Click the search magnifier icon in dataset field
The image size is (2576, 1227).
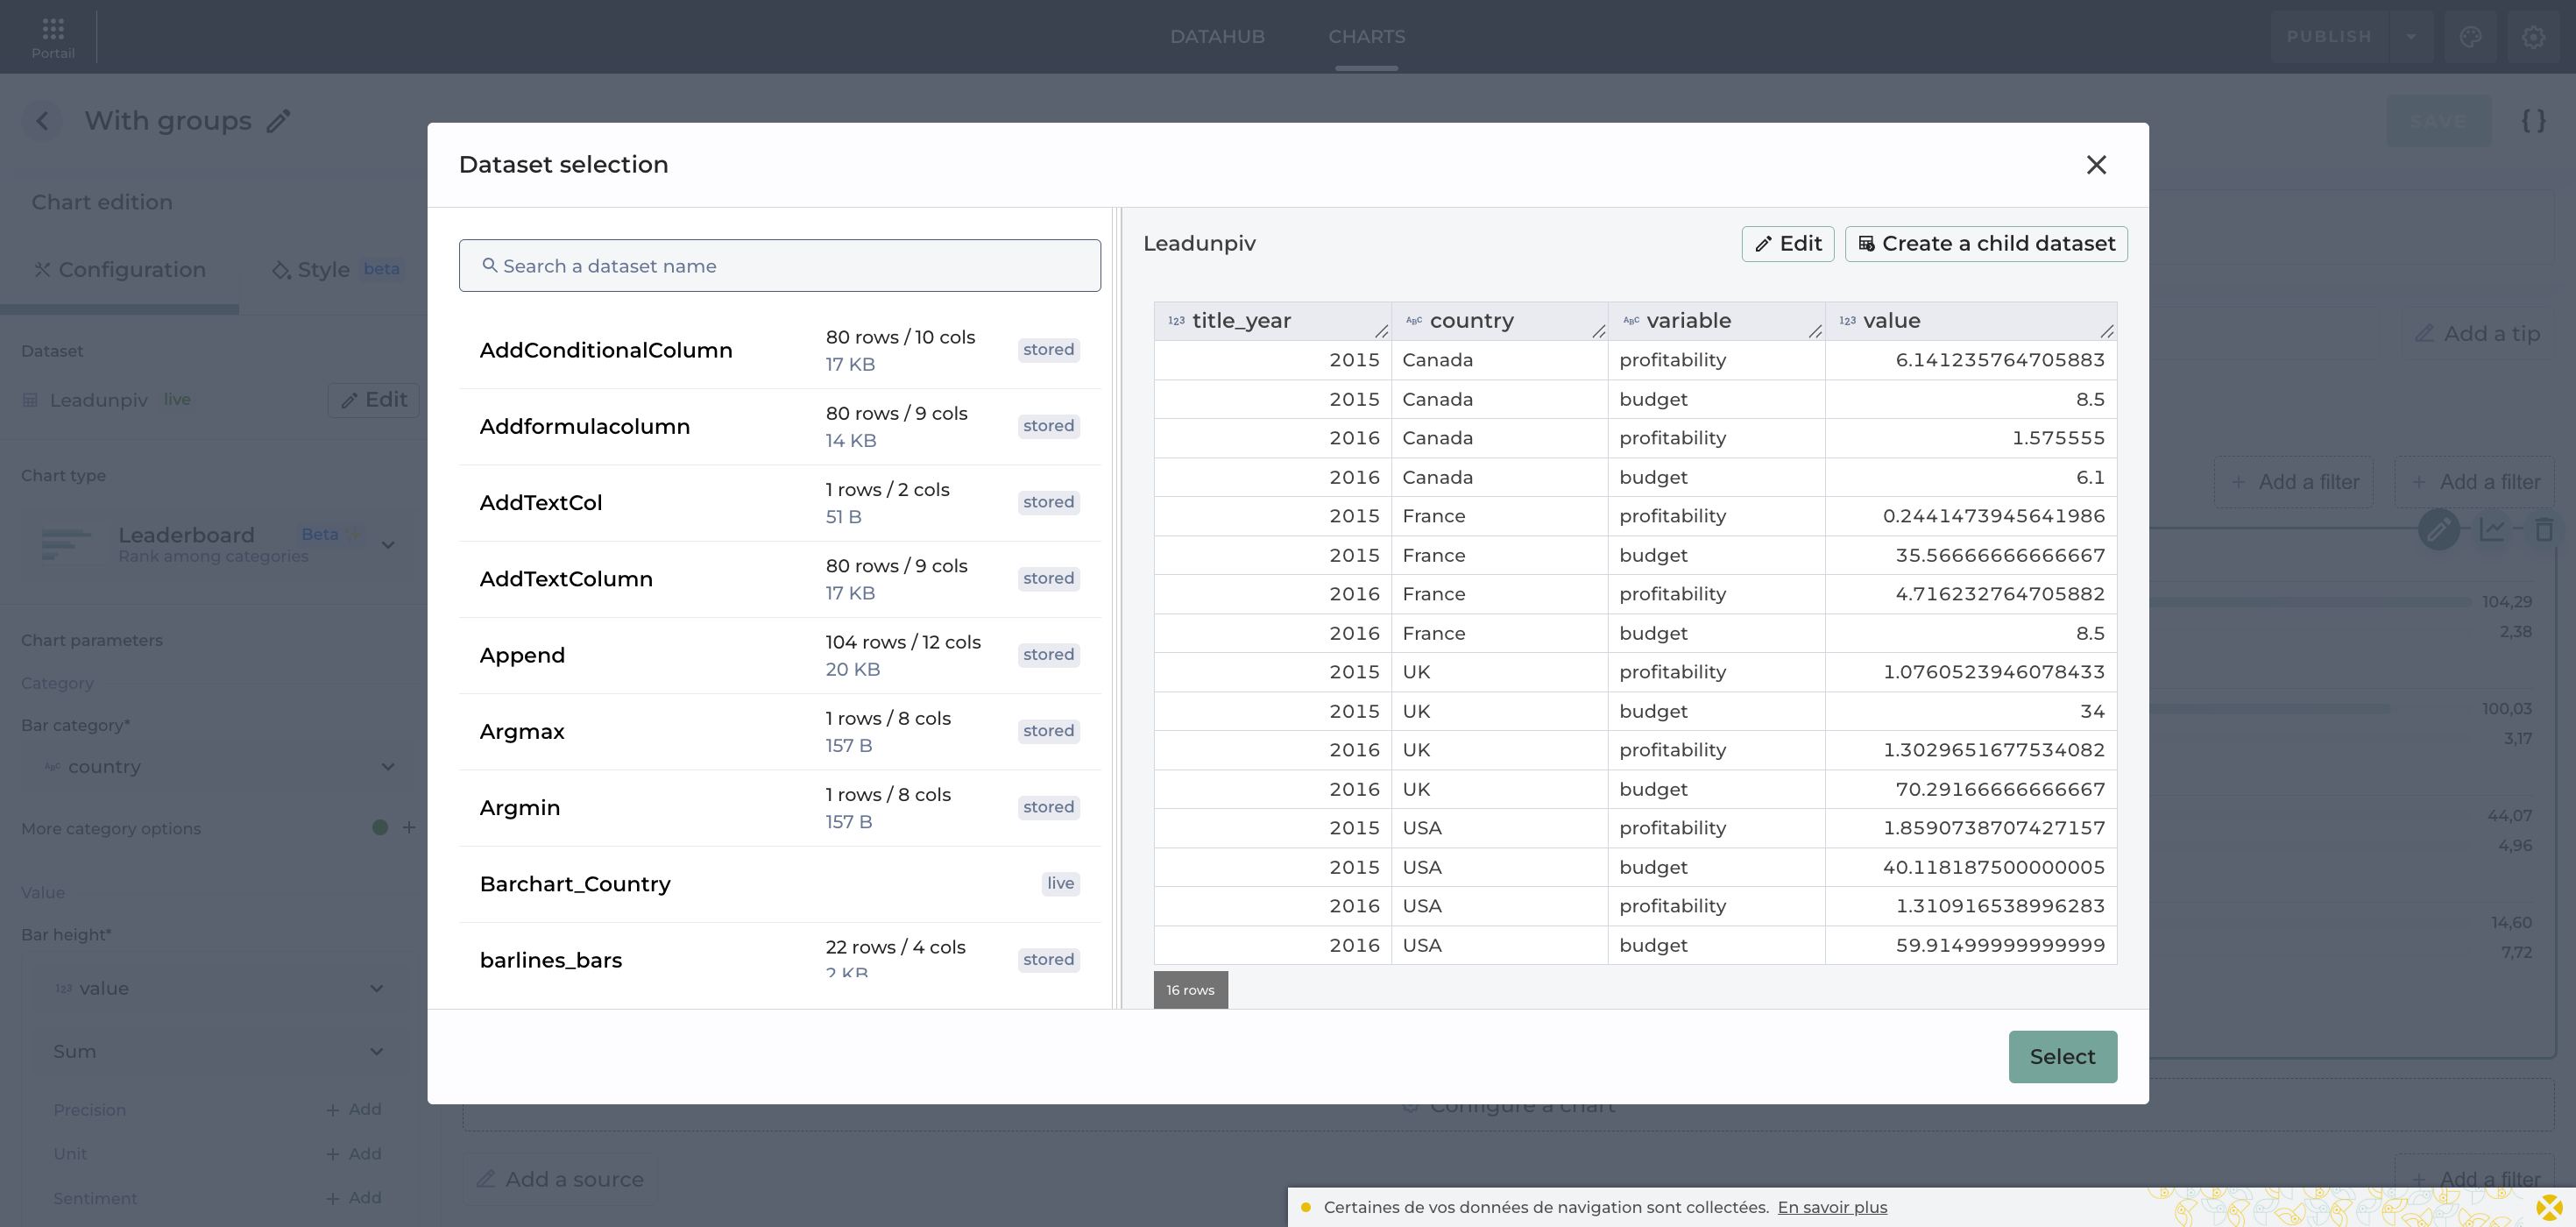(x=489, y=266)
